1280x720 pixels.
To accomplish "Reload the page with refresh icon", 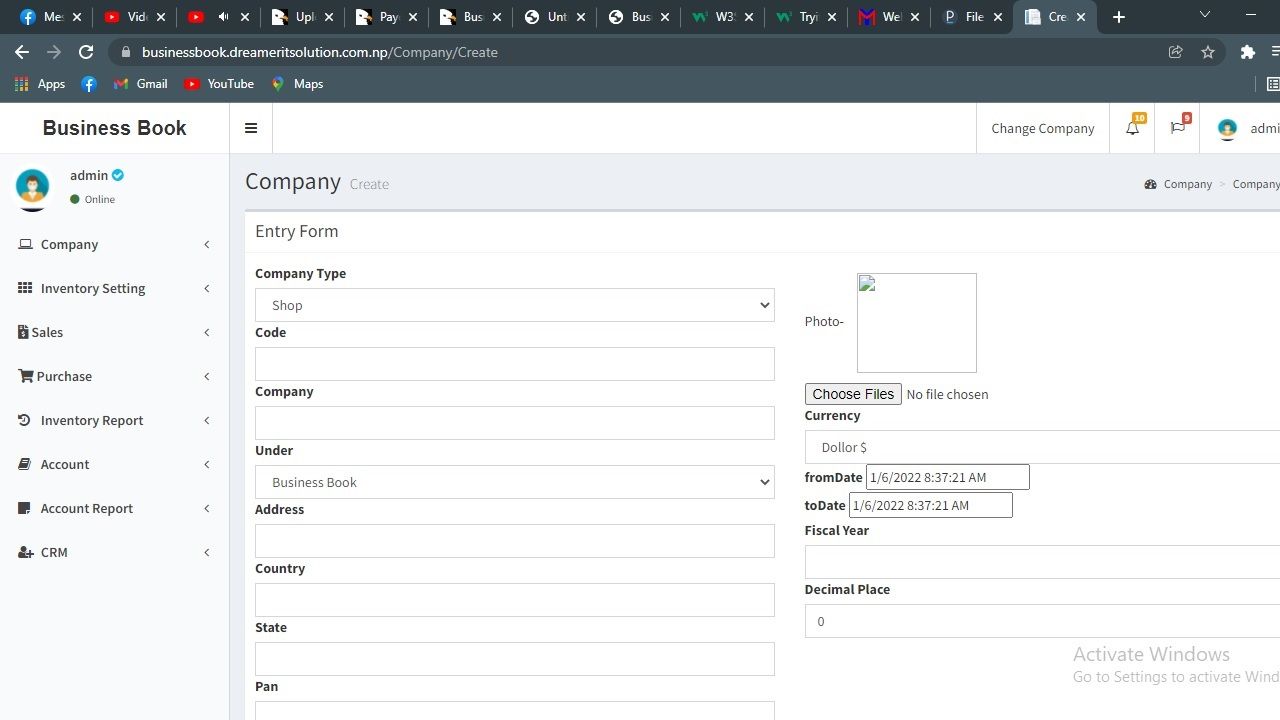I will [86, 52].
